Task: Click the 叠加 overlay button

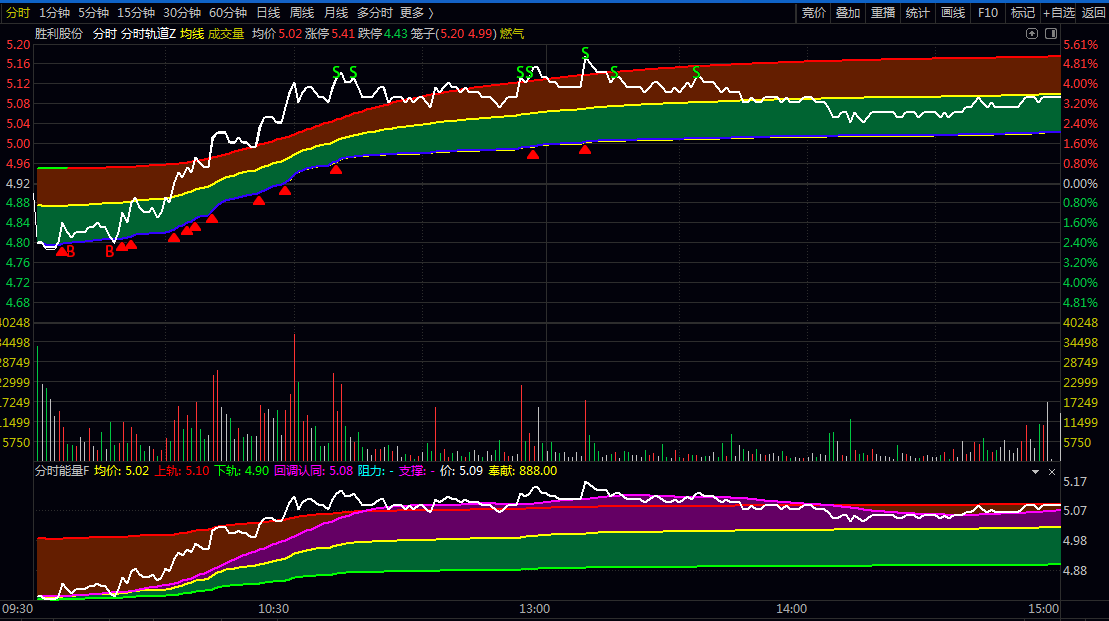Action: click(848, 13)
